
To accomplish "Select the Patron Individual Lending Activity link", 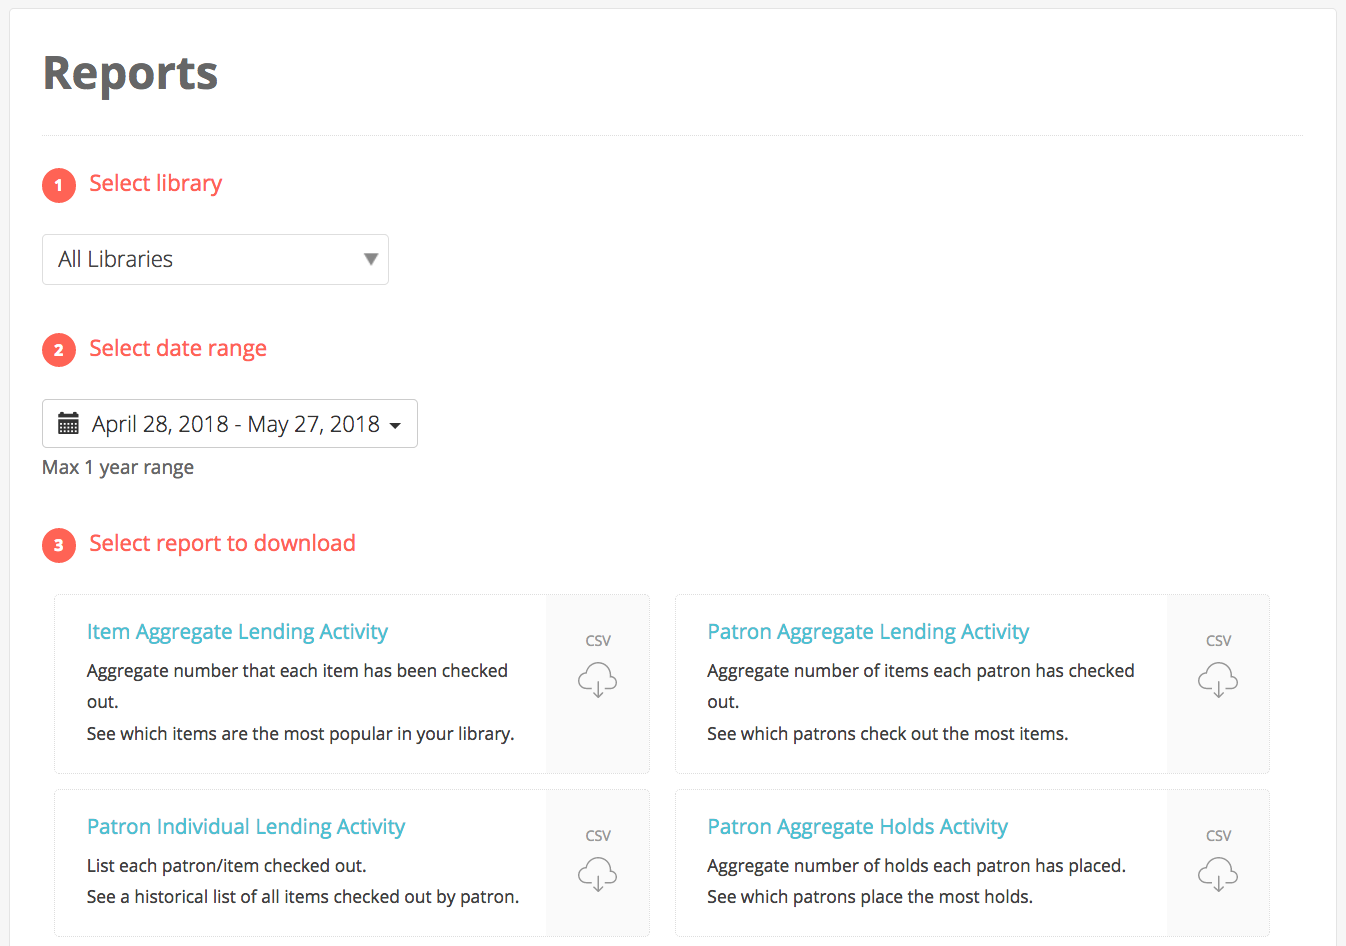I will pyautogui.click(x=246, y=827).
